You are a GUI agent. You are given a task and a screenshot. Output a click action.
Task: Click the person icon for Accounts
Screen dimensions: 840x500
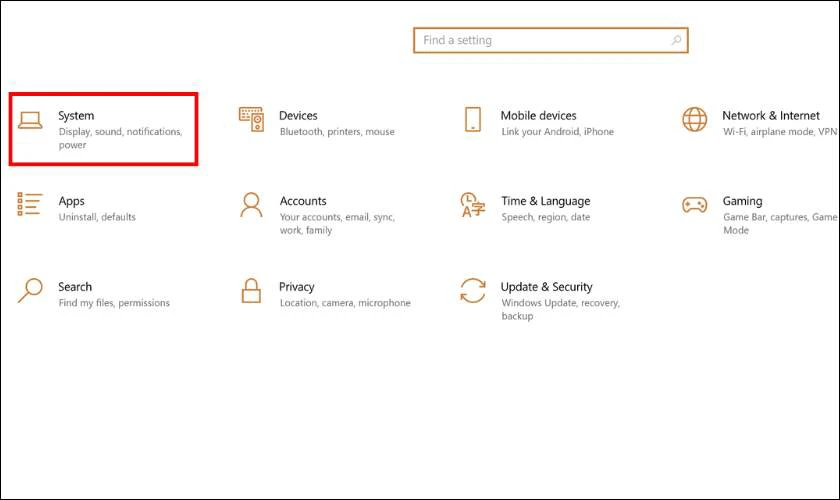click(x=251, y=205)
